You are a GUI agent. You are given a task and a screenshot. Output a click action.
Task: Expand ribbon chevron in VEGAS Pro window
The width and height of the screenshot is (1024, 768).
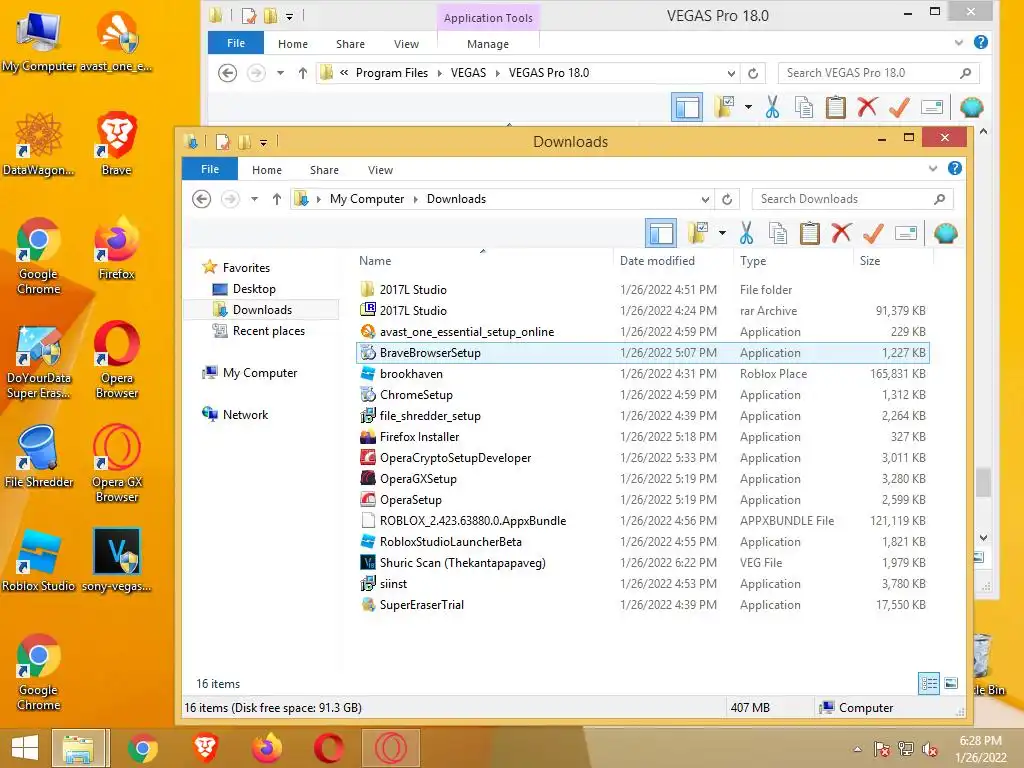(959, 42)
